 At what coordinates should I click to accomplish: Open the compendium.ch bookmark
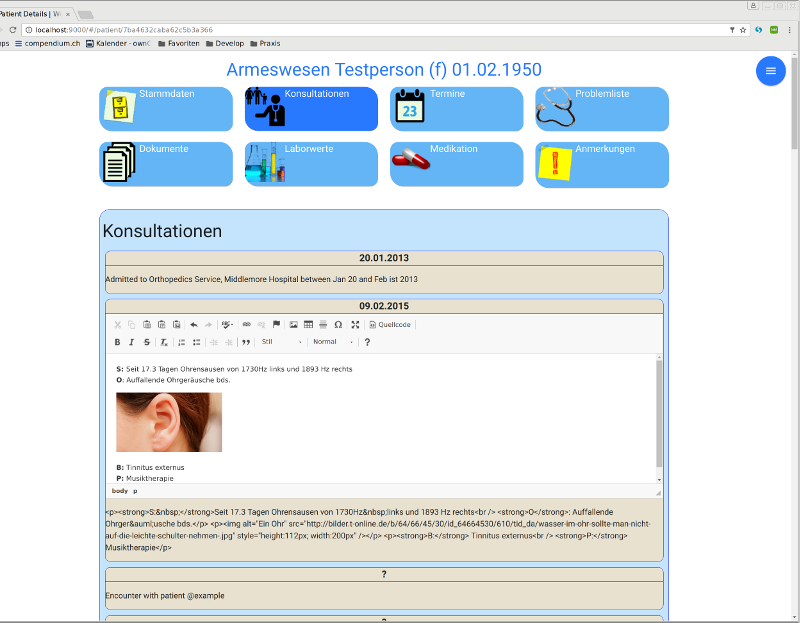coord(47,43)
